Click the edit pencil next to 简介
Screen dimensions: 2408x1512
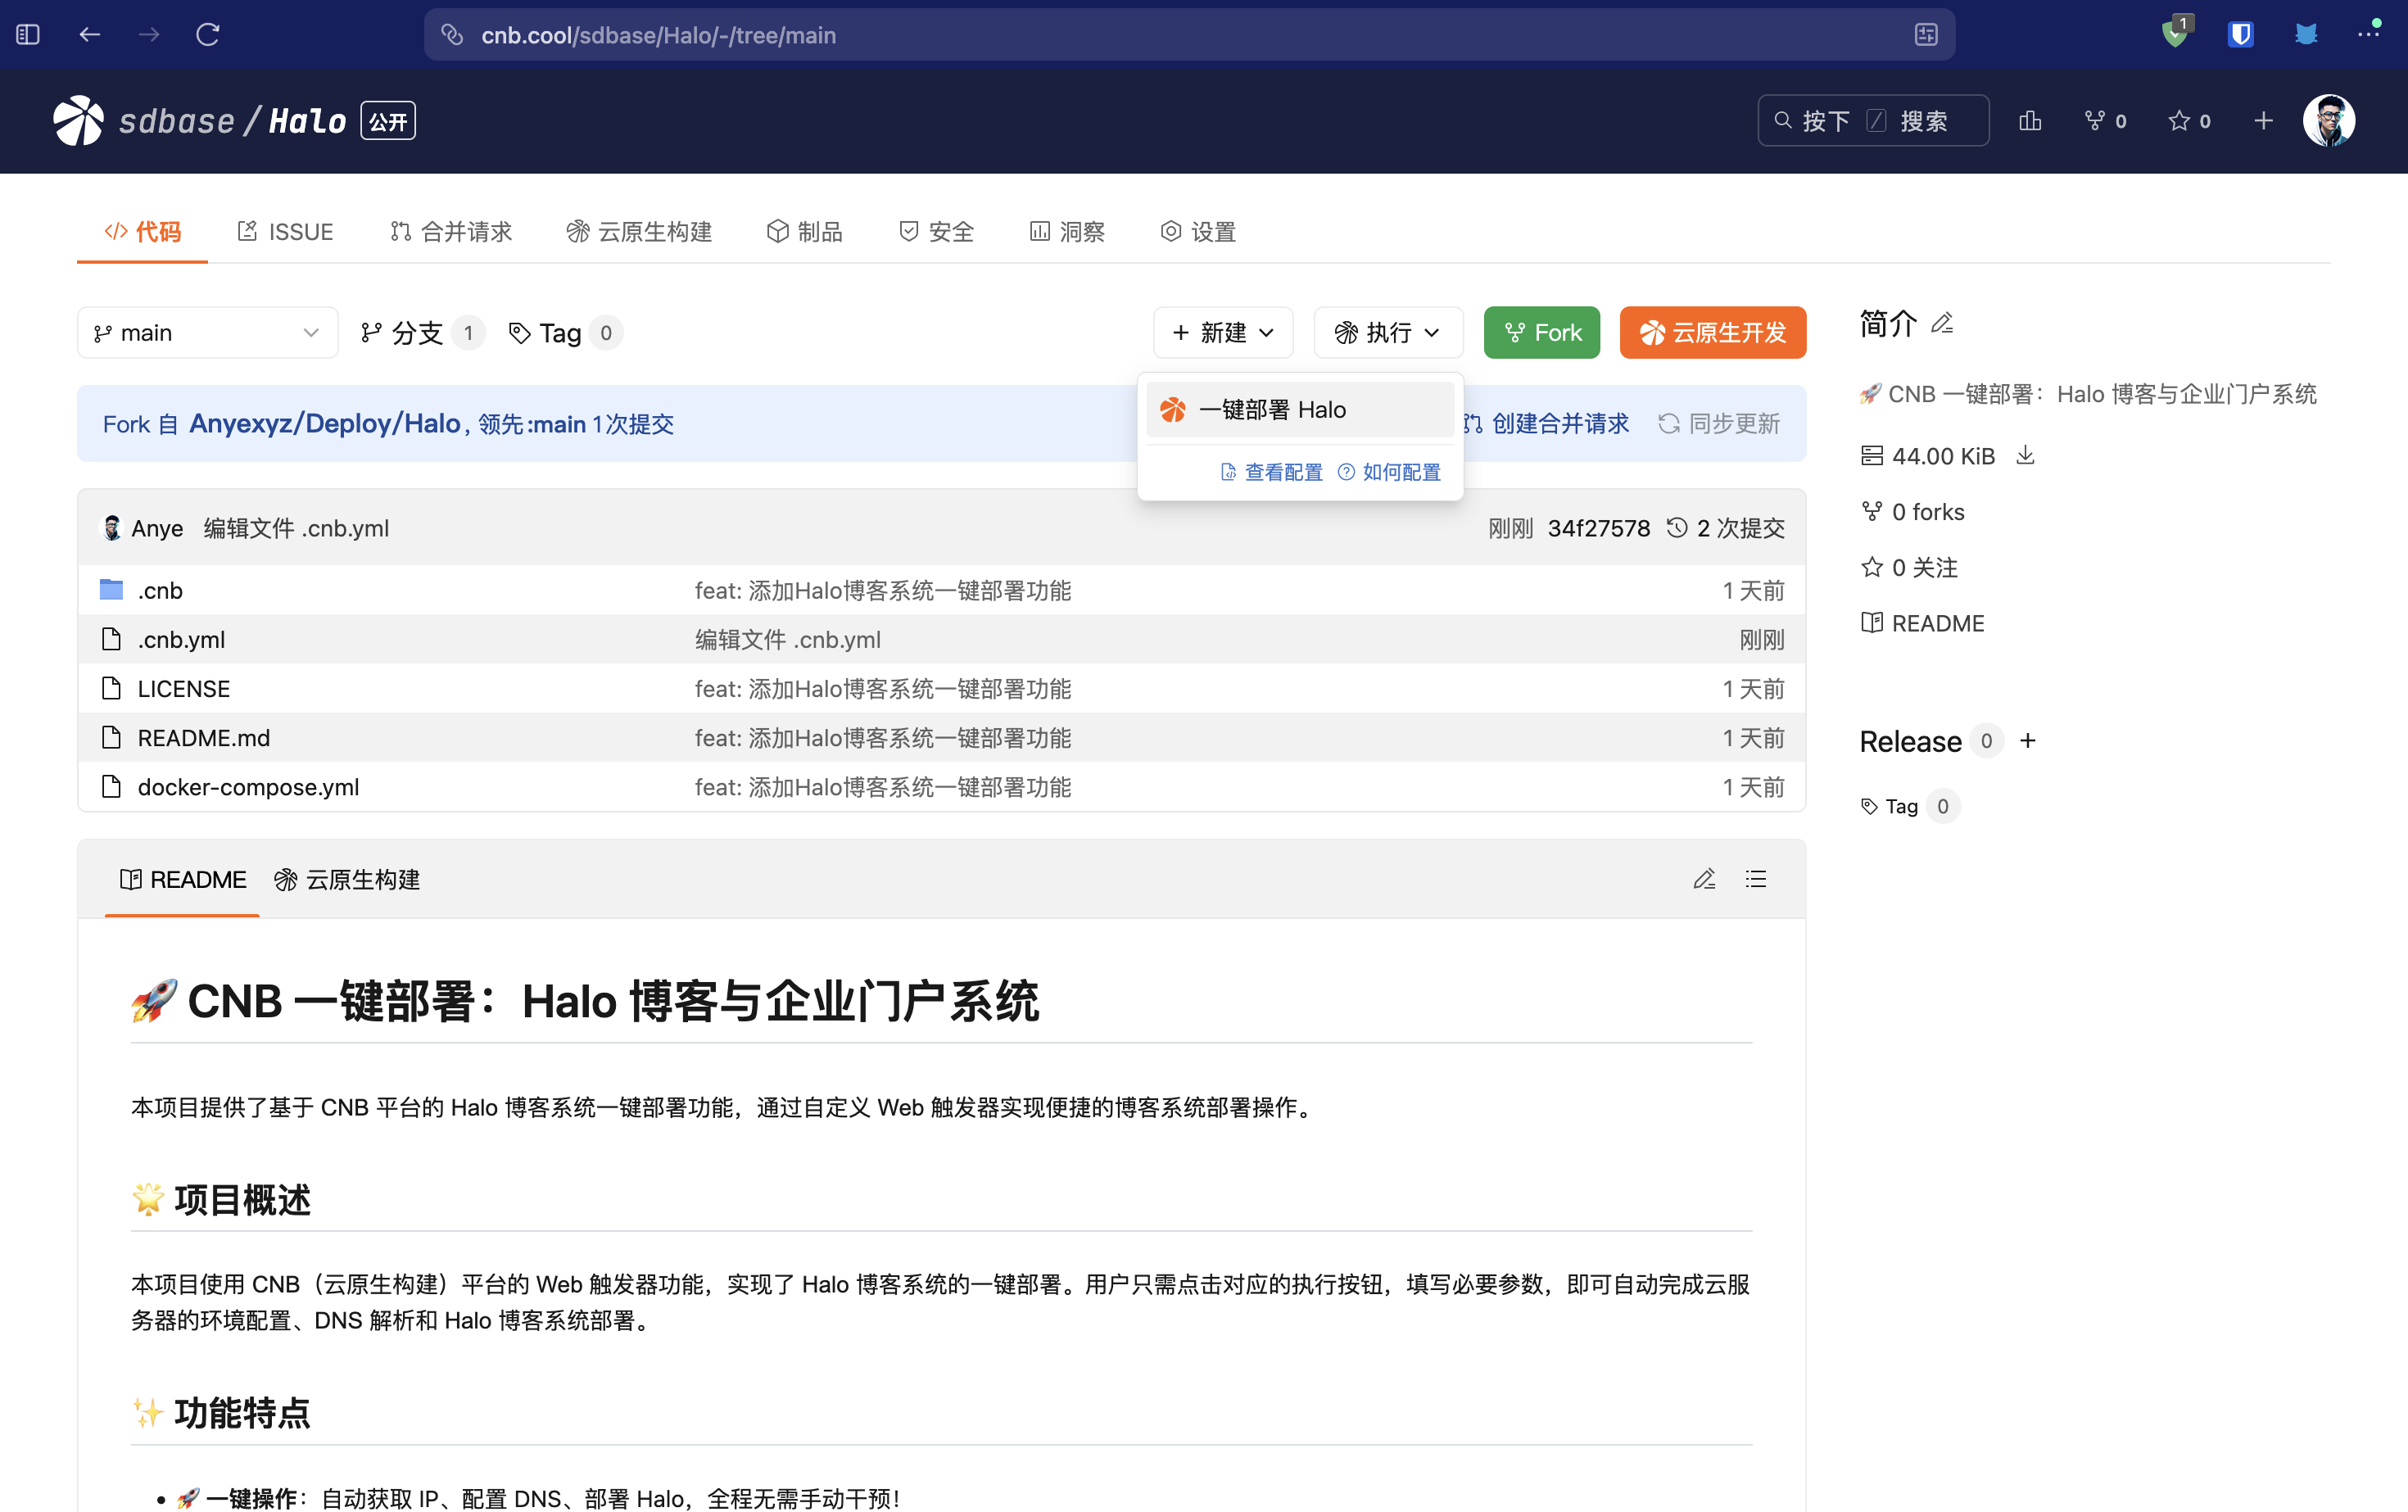tap(1941, 324)
